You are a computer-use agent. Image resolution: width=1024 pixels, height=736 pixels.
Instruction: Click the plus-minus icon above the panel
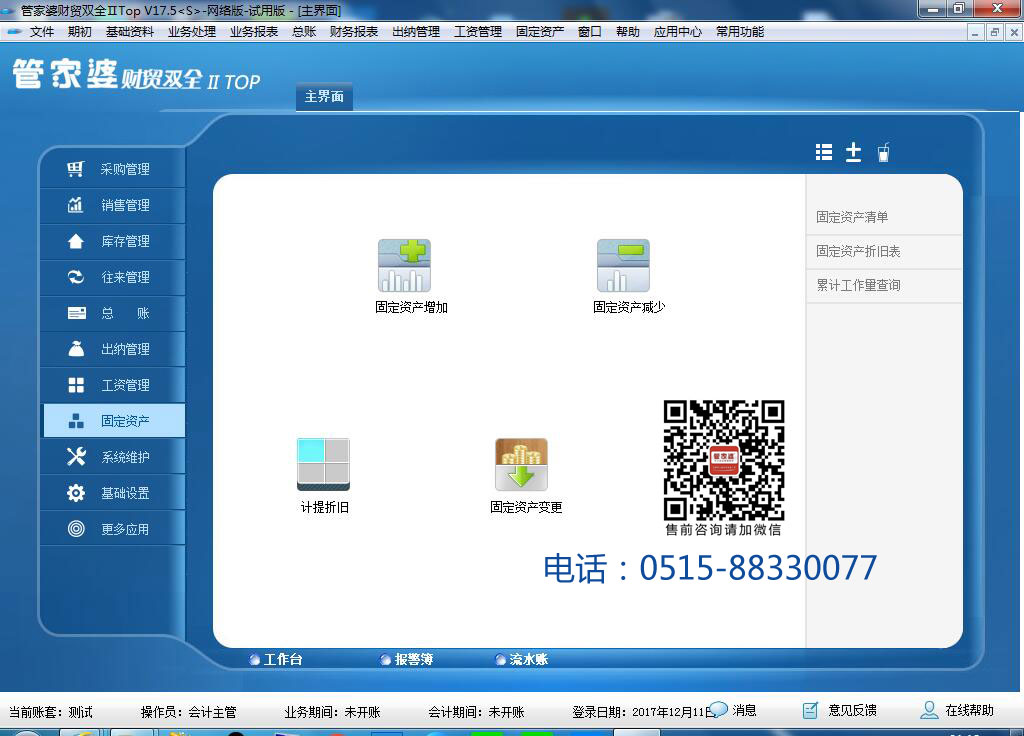[x=853, y=152]
